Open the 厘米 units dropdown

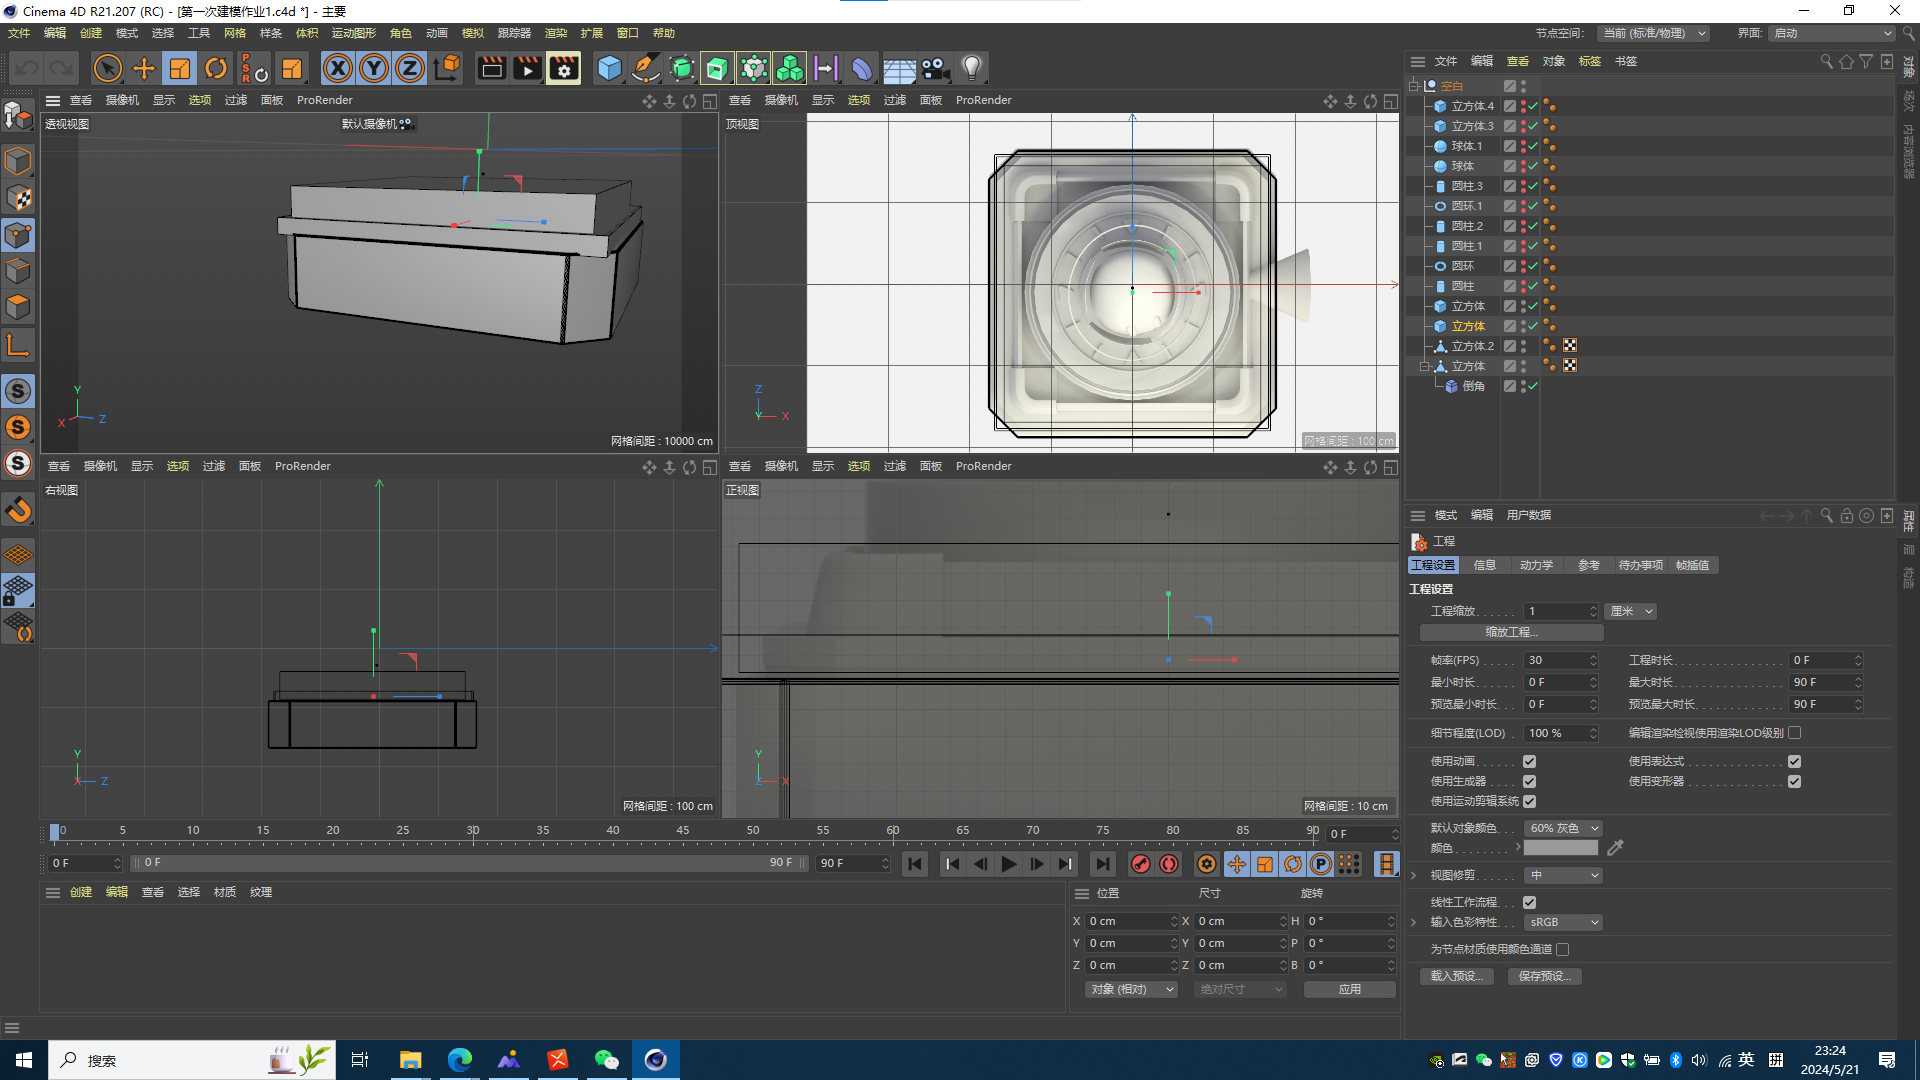[1631, 611]
